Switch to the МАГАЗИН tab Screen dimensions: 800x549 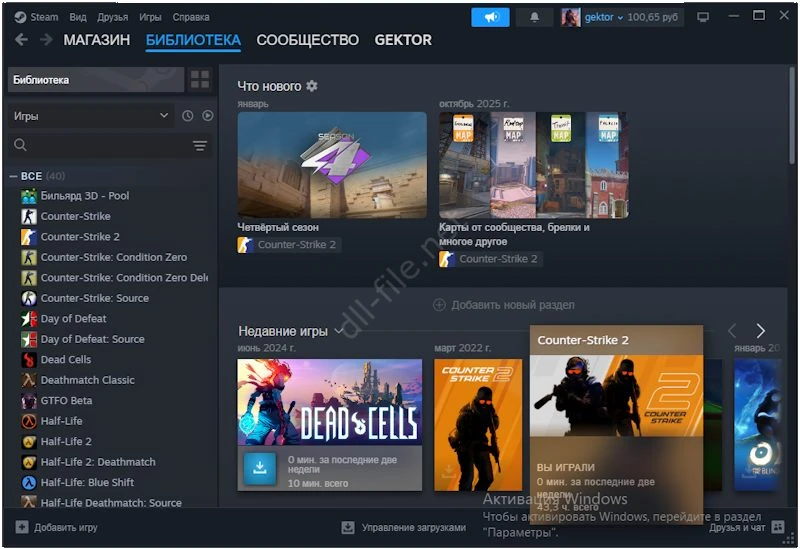[x=97, y=40]
